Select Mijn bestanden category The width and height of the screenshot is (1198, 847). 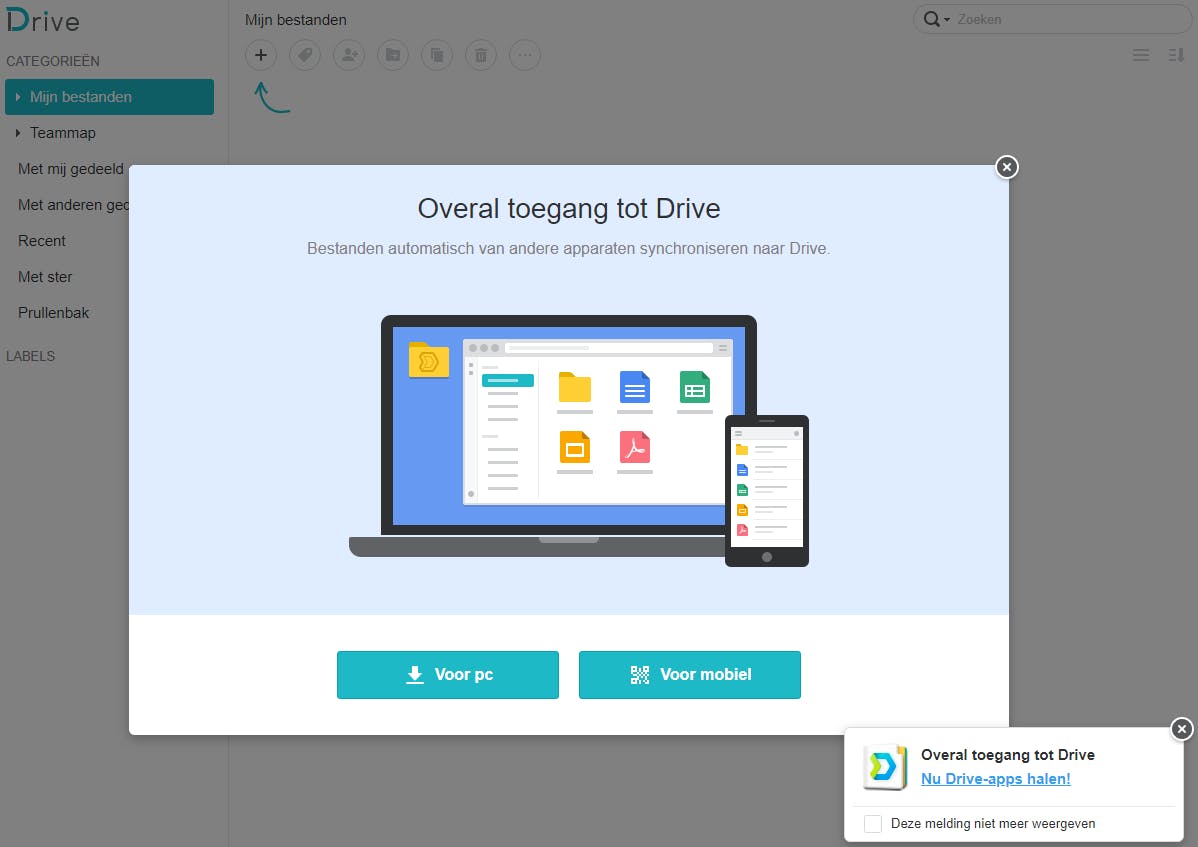click(x=109, y=97)
